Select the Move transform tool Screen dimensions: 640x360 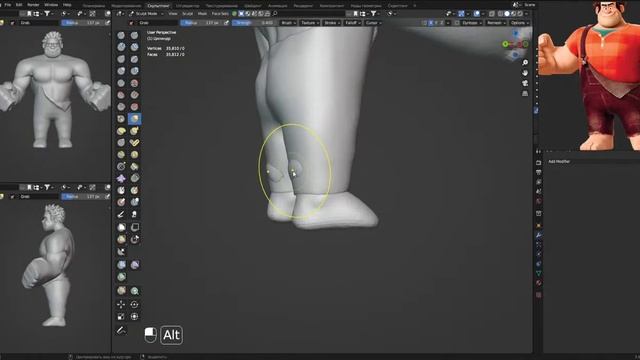click(121, 304)
